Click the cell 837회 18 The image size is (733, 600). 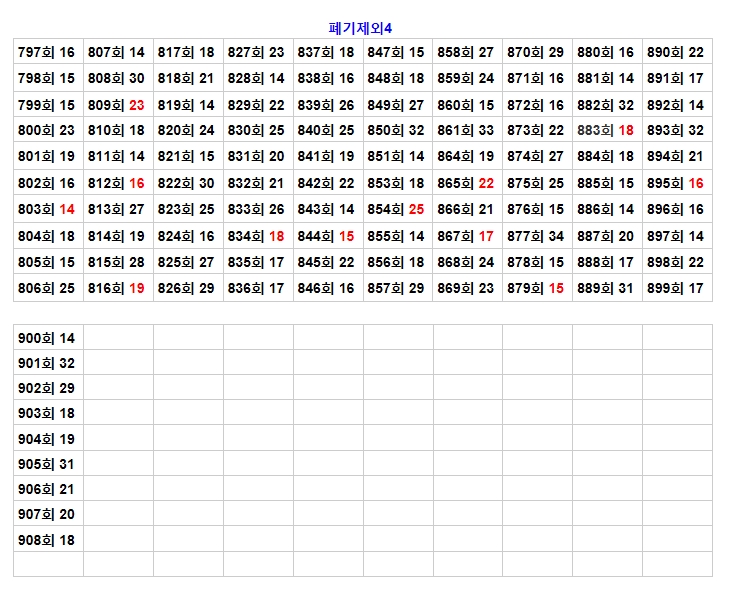click(x=326, y=52)
